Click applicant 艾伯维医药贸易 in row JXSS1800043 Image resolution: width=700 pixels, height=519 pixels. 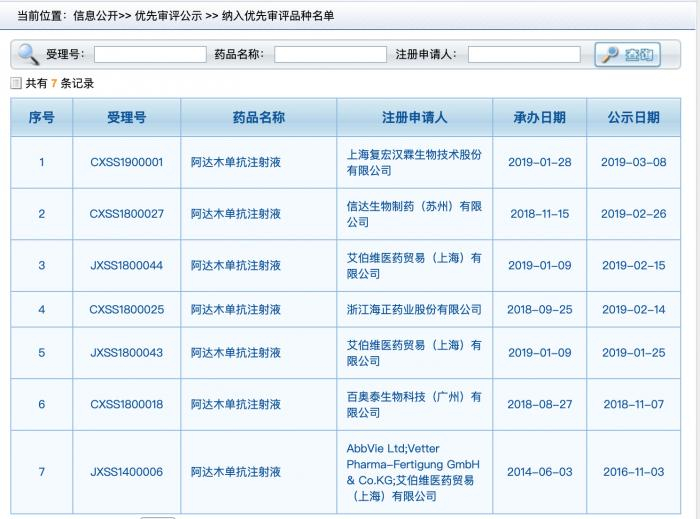414,353
